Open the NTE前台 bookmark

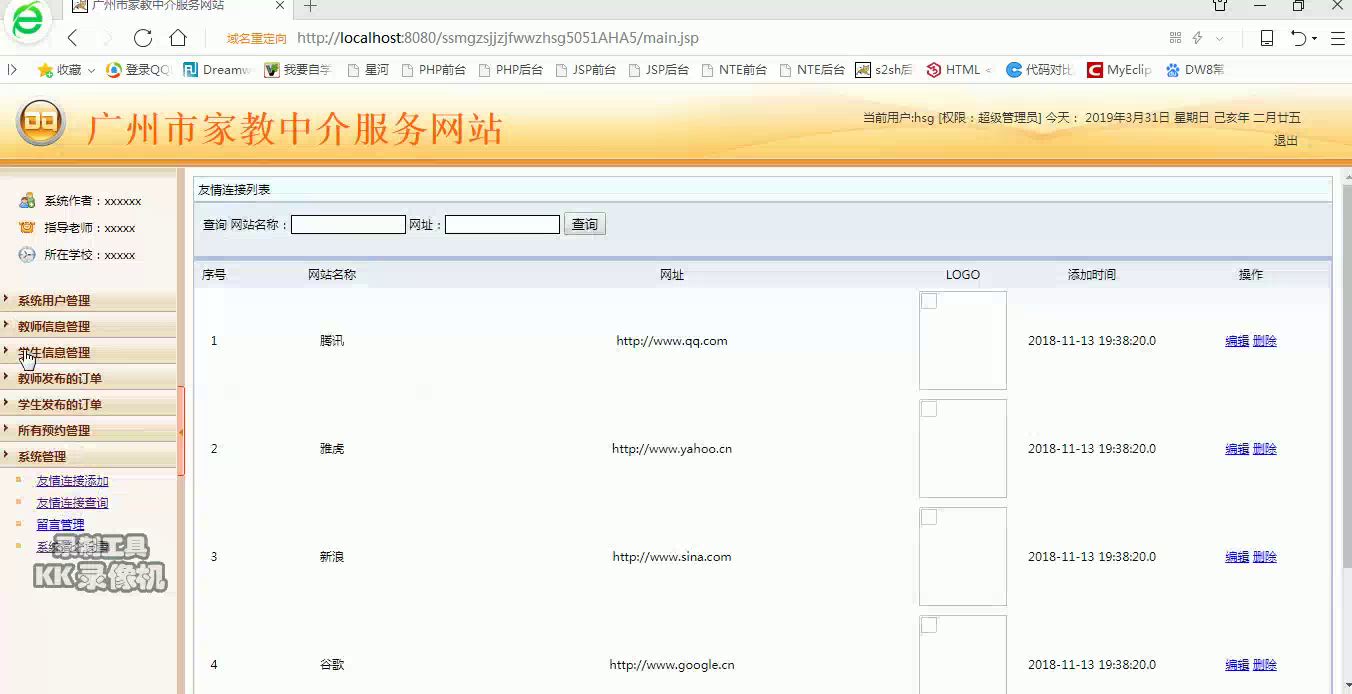point(734,70)
